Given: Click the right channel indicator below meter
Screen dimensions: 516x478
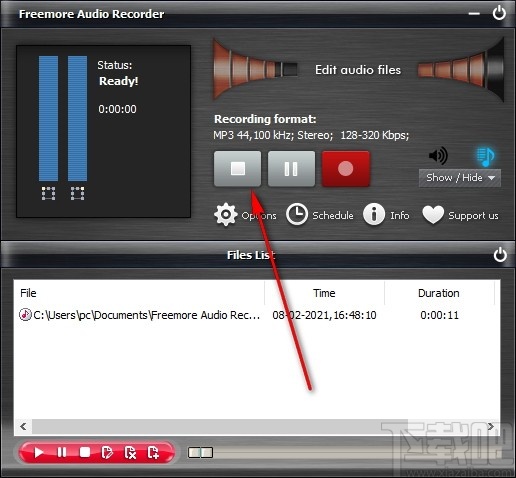Looking at the screenshot, I should pos(77,193).
